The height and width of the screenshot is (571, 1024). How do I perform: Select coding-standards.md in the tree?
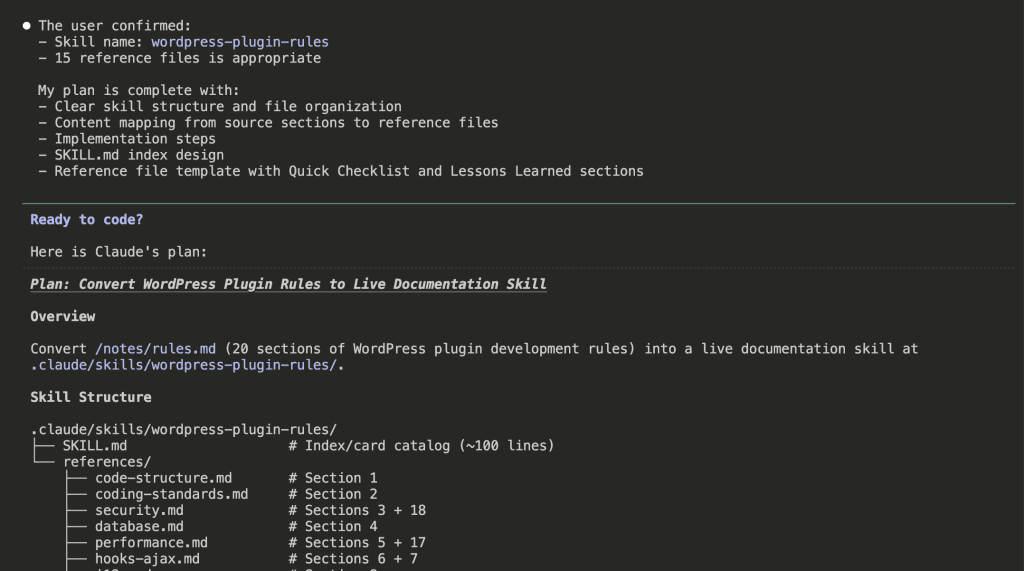[171, 495]
